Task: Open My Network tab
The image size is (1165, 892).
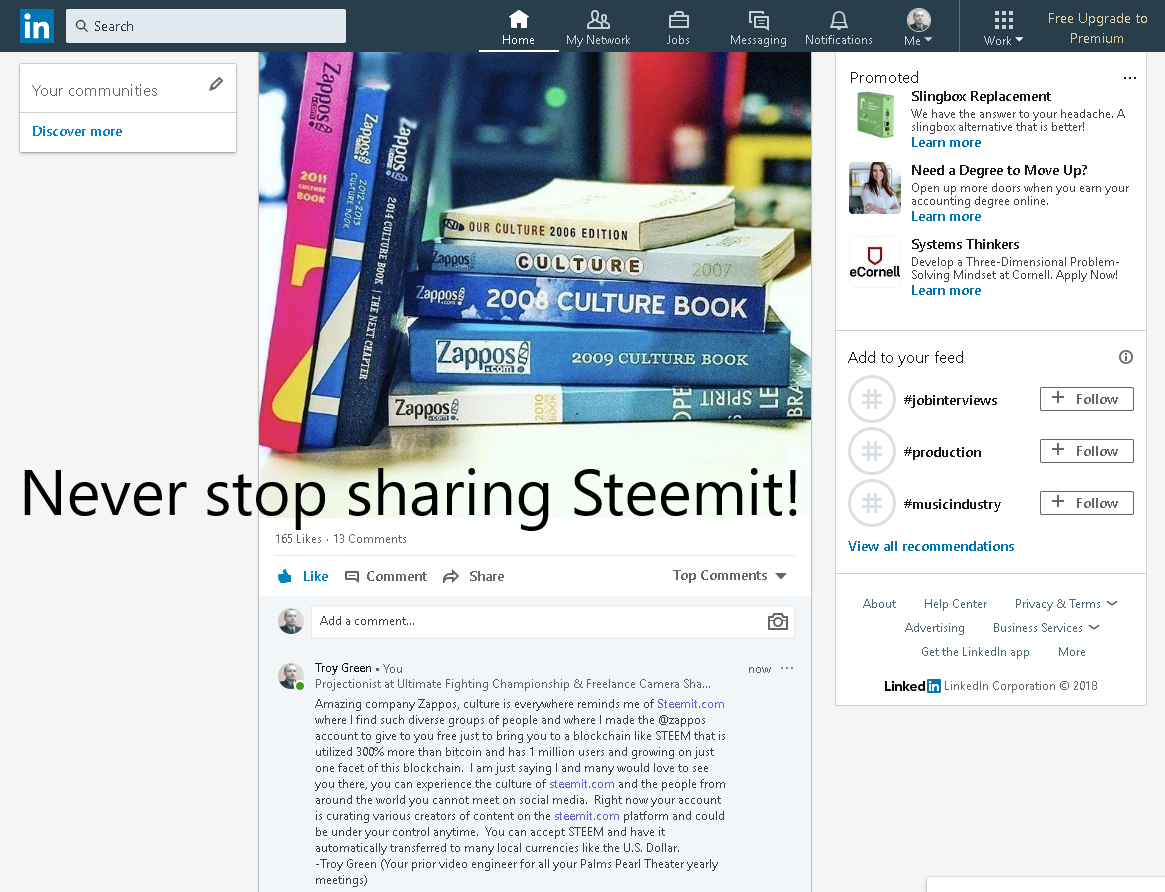Action: pyautogui.click(x=598, y=27)
